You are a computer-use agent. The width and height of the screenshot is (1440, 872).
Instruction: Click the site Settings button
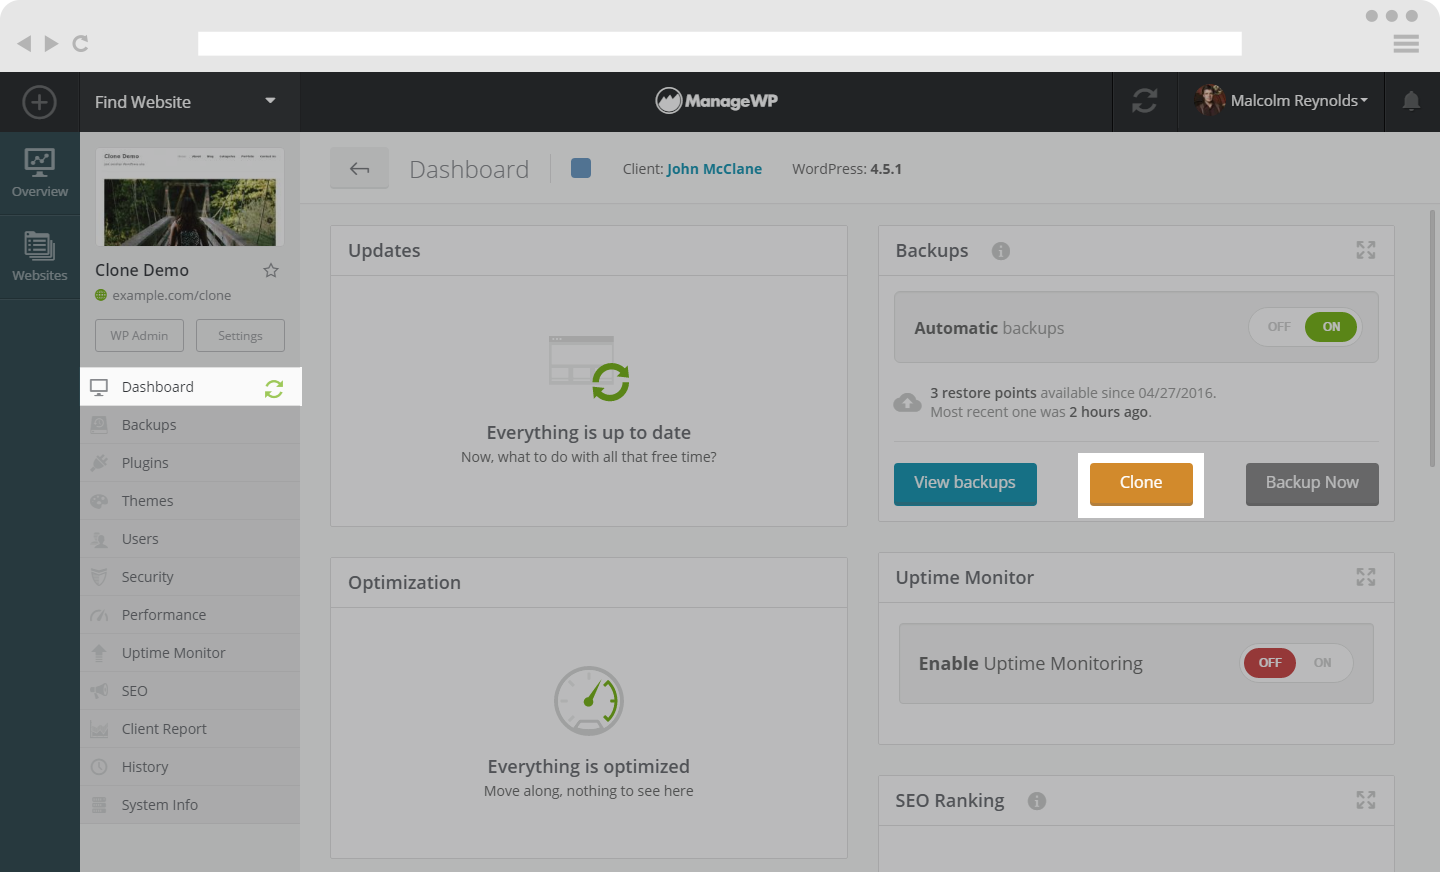(x=240, y=336)
